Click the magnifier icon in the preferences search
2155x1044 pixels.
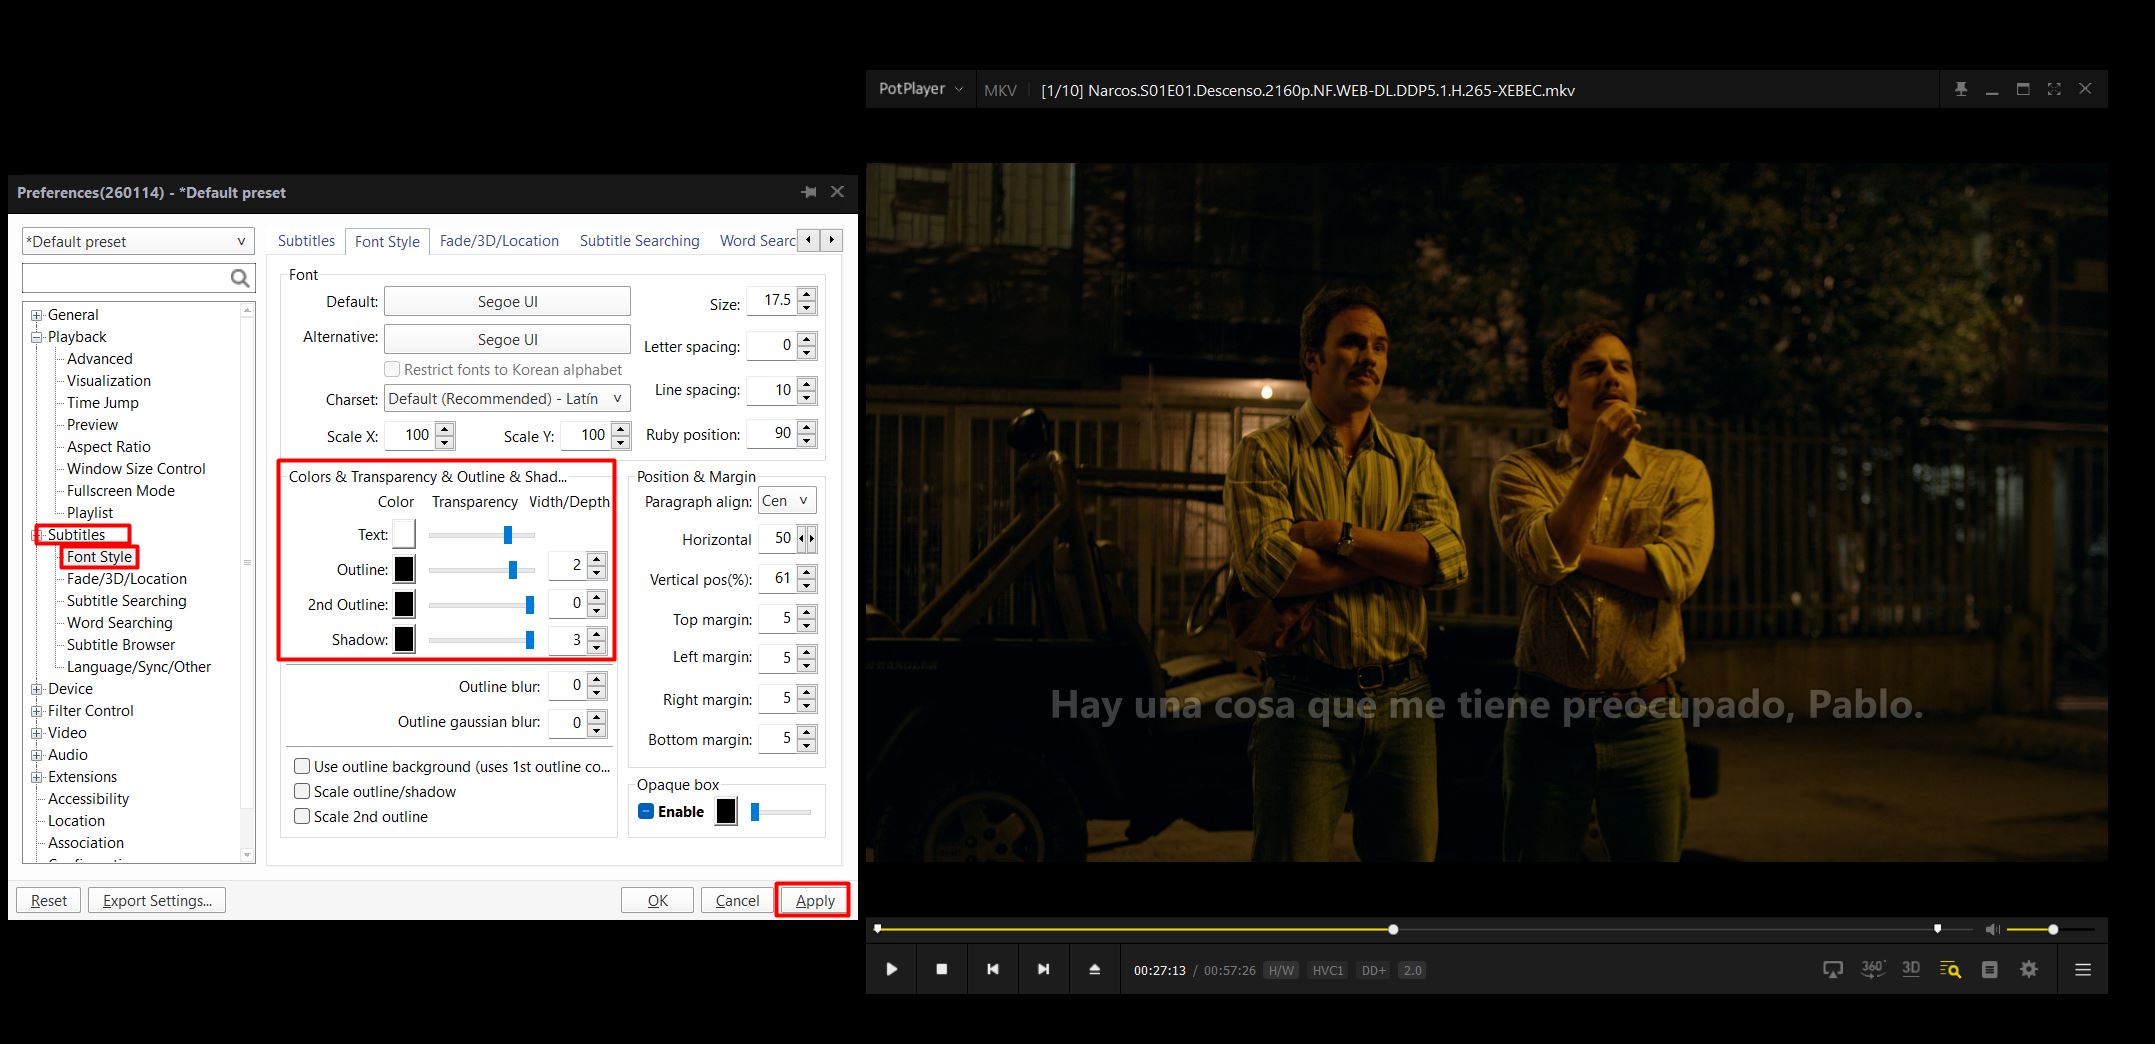tap(240, 278)
